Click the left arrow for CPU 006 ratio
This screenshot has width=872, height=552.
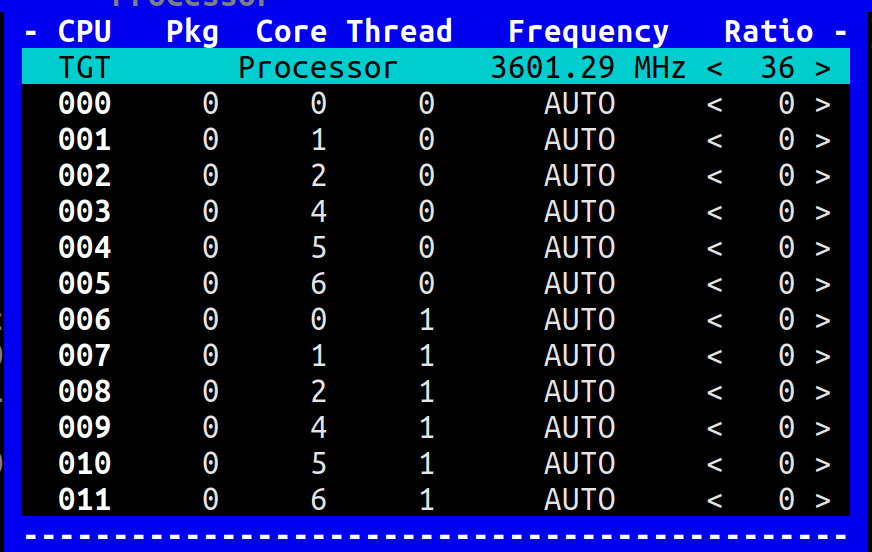715,321
